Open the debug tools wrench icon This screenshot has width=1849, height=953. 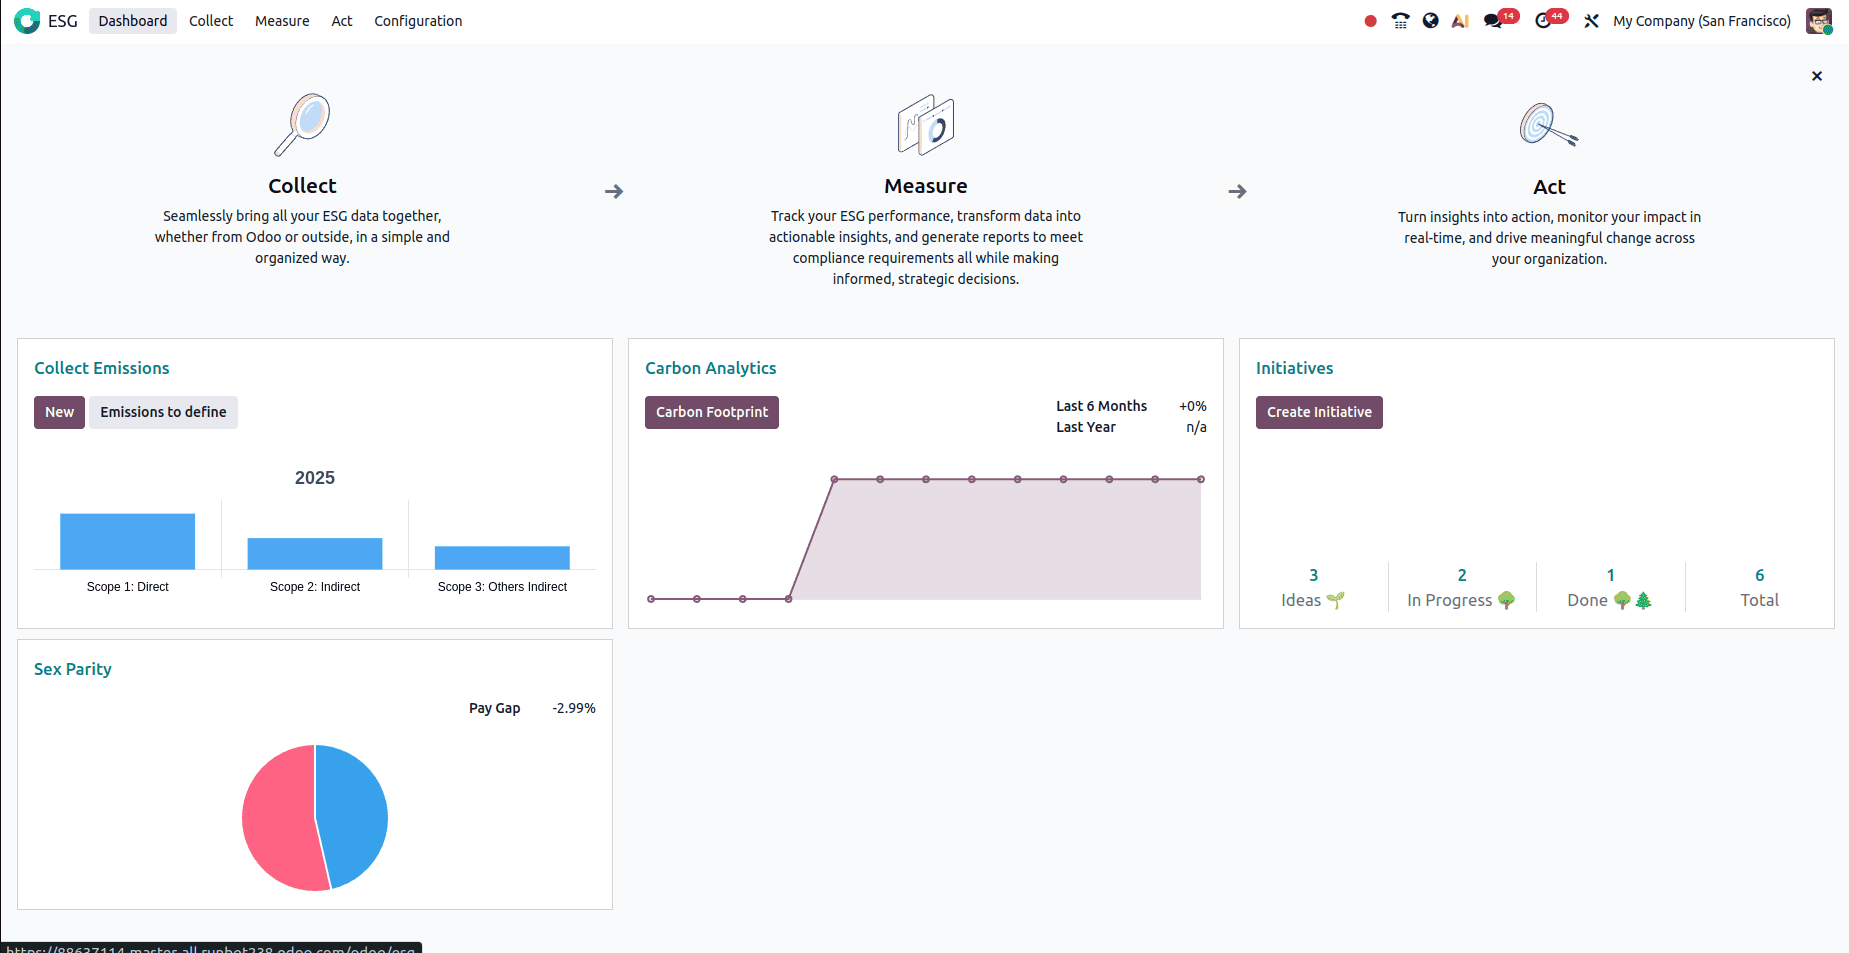[x=1591, y=21]
